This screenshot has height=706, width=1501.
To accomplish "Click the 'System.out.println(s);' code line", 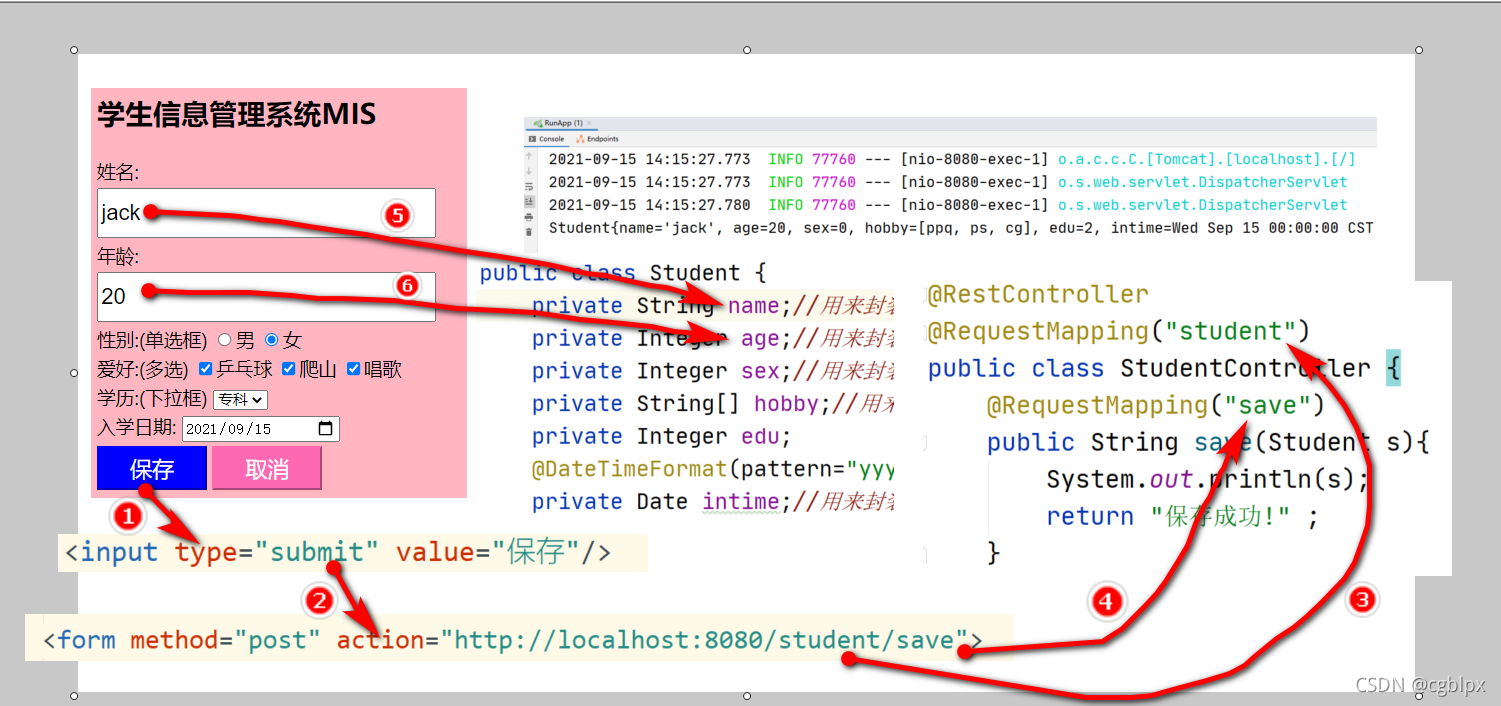I will tap(1207, 479).
